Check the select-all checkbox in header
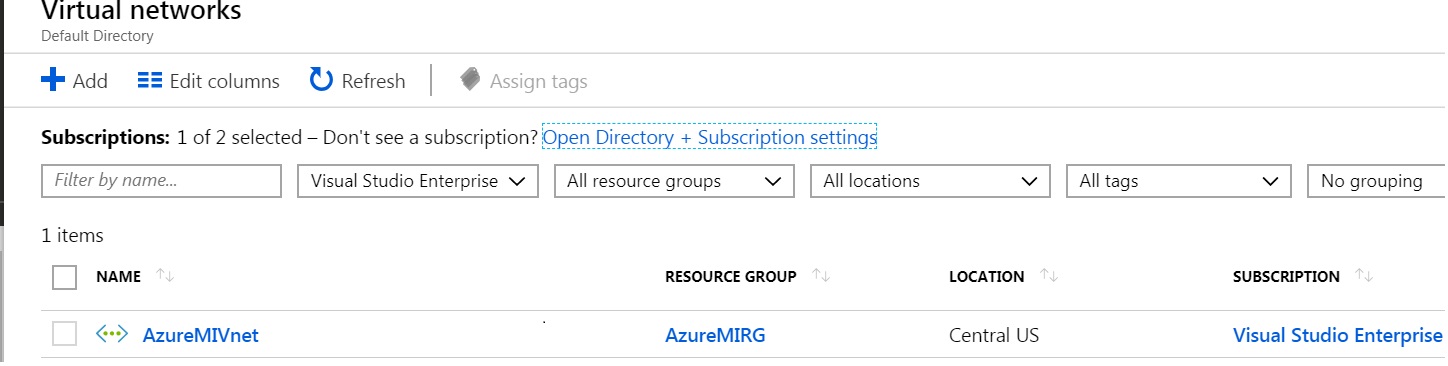 64,277
